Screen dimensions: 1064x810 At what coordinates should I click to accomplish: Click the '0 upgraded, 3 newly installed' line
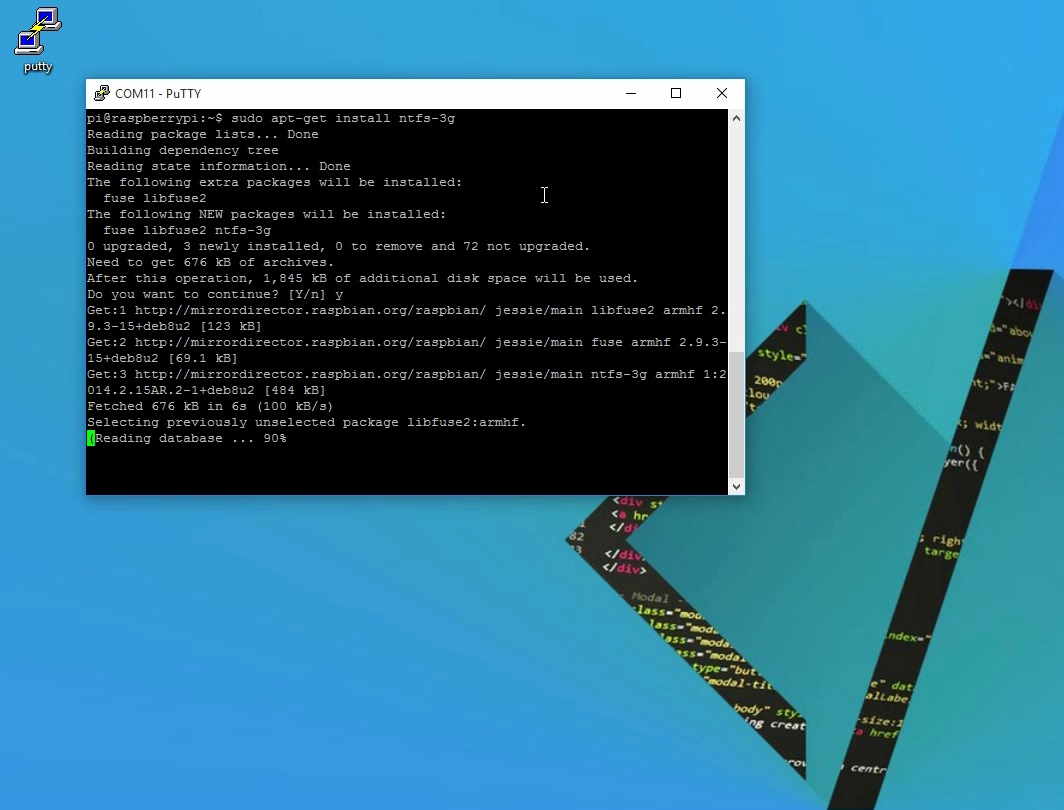pyautogui.click(x=339, y=246)
